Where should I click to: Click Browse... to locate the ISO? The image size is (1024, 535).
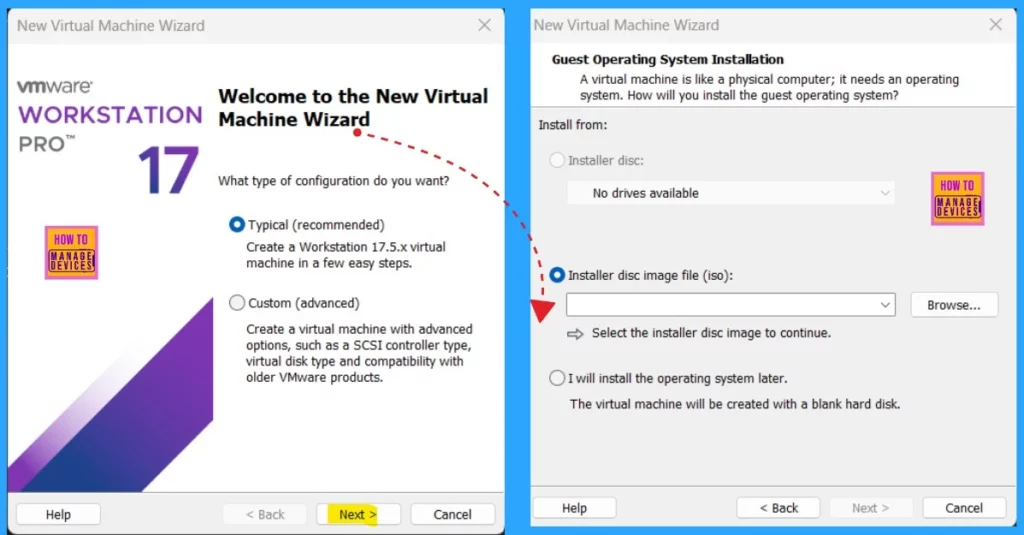point(954,305)
